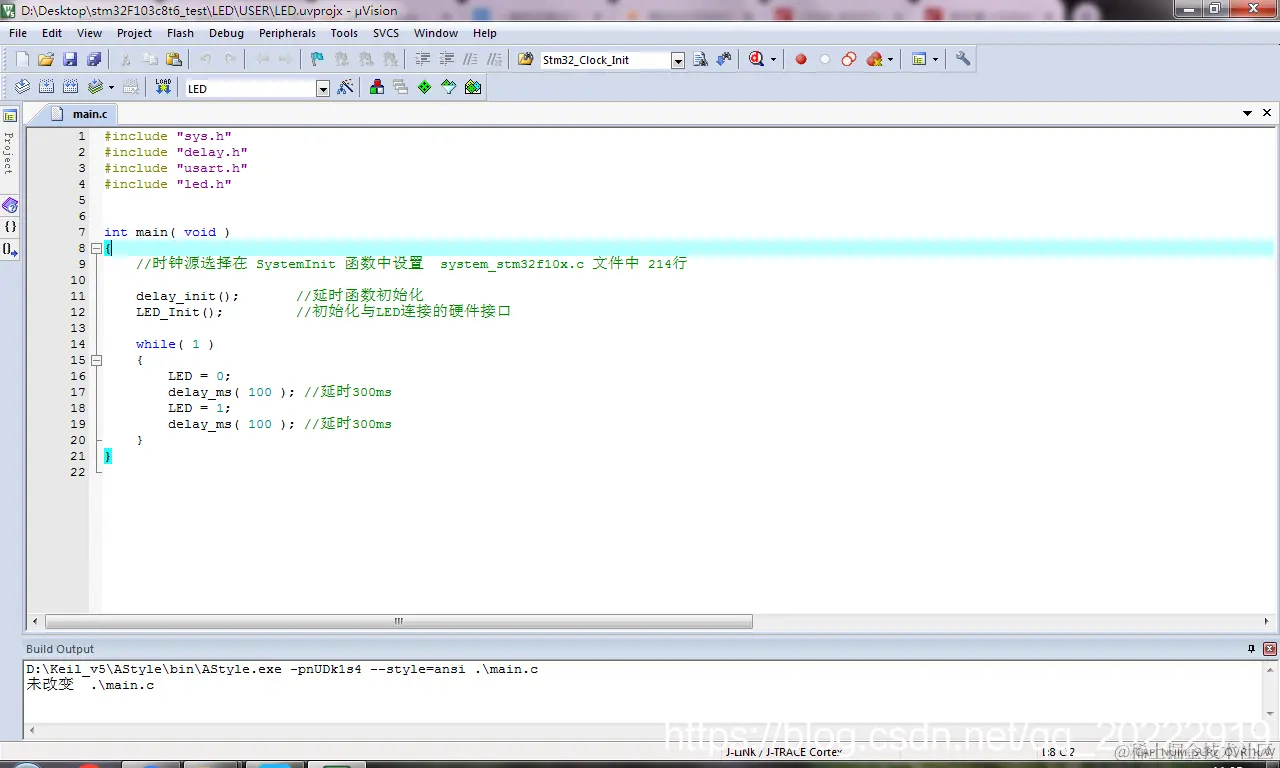This screenshot has width=1280, height=768.
Task: Collapse while loop fold at line 15
Action: click(x=96, y=360)
